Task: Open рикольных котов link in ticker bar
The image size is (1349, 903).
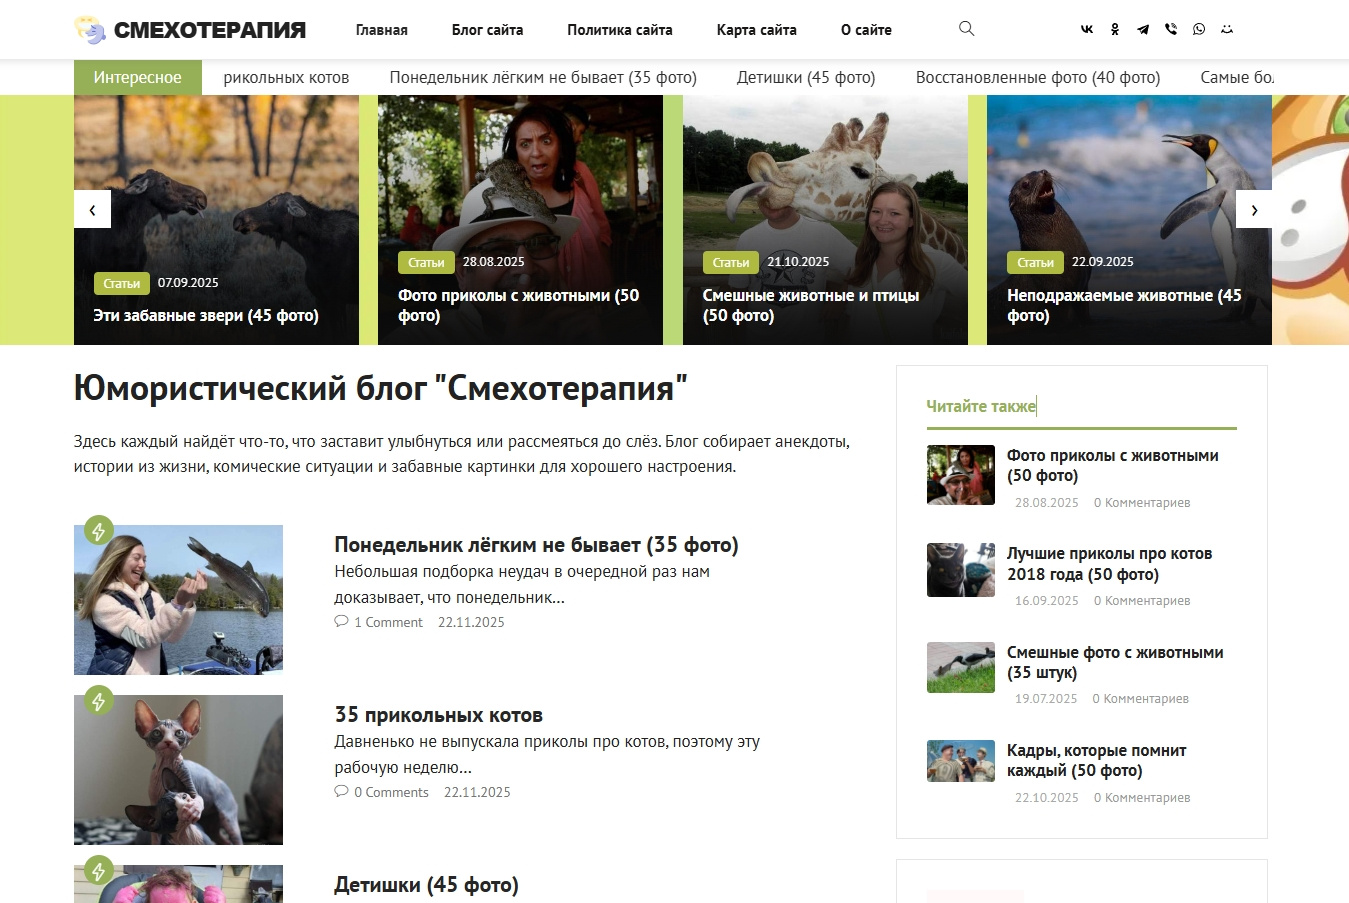Action: pos(286,77)
